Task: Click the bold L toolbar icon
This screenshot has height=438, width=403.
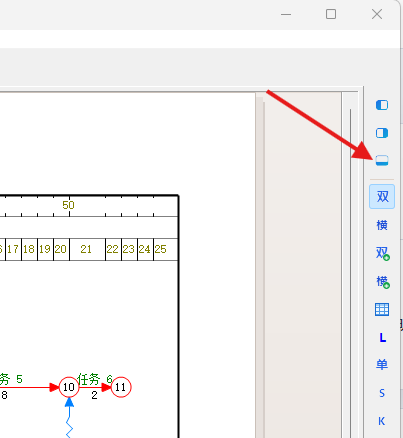Action: point(382,338)
